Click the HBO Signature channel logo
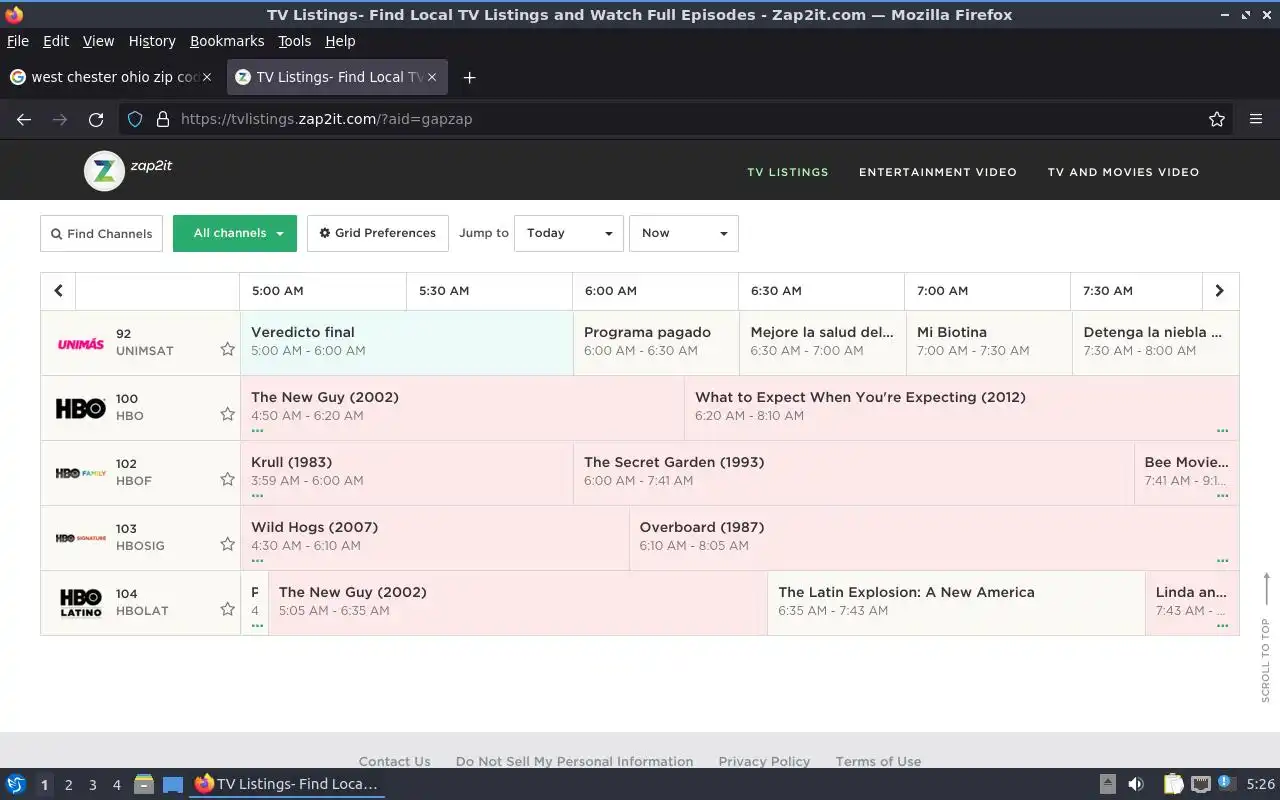 click(x=81, y=538)
